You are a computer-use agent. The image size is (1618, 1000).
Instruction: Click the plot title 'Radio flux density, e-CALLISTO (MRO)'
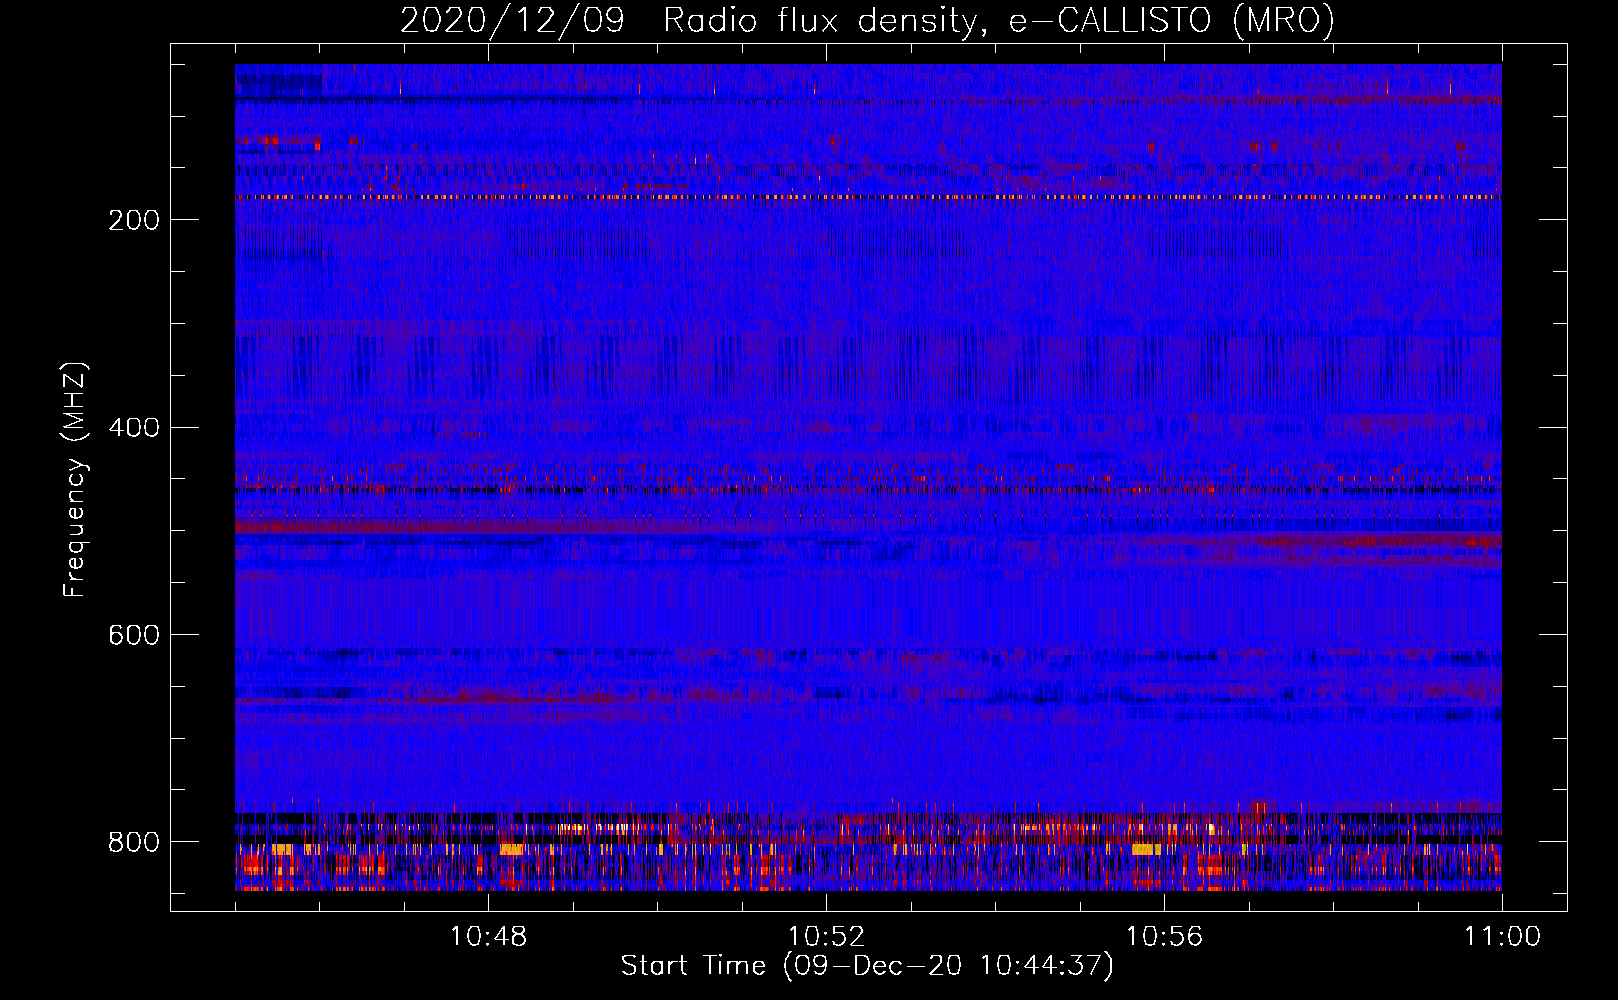pos(998,21)
